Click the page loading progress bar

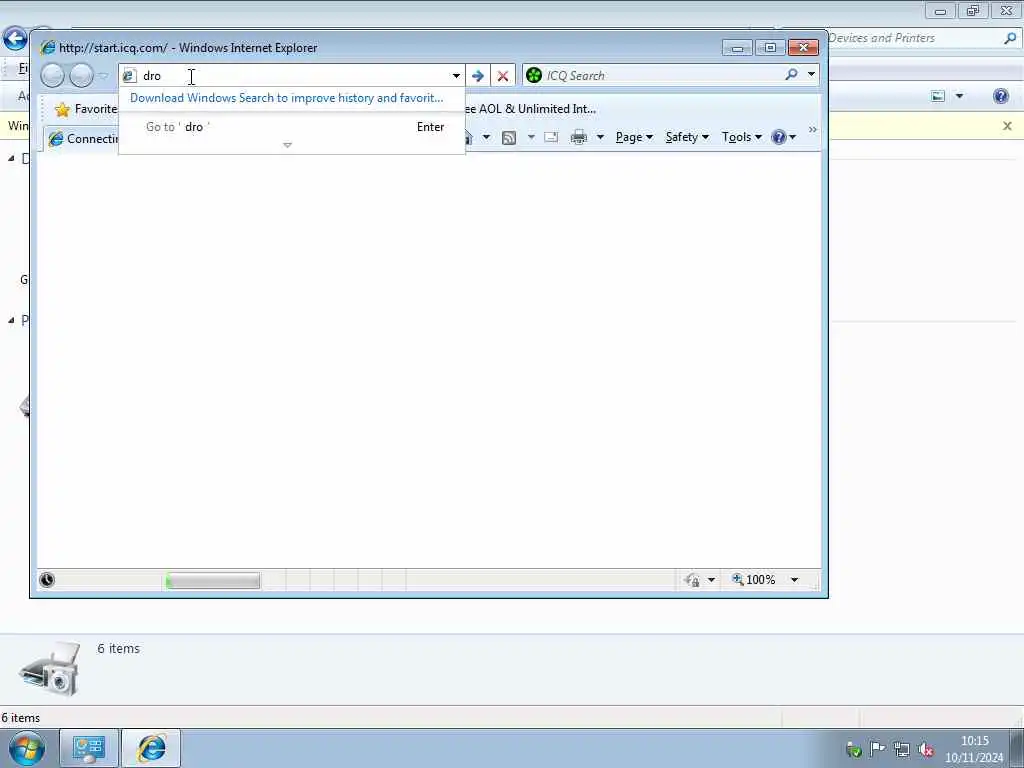(x=212, y=580)
